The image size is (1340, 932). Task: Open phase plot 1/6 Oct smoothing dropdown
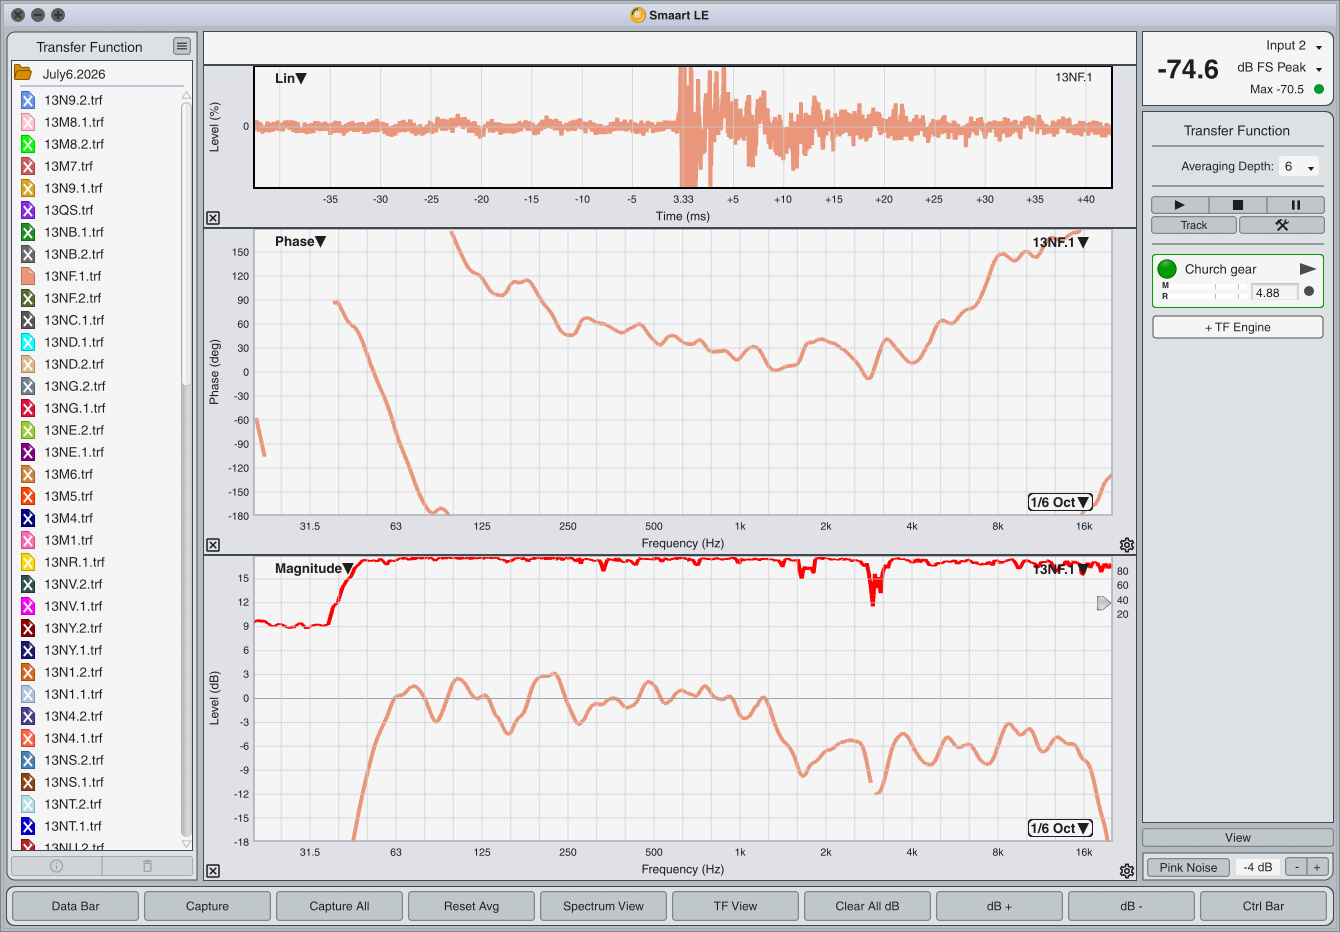point(1059,502)
